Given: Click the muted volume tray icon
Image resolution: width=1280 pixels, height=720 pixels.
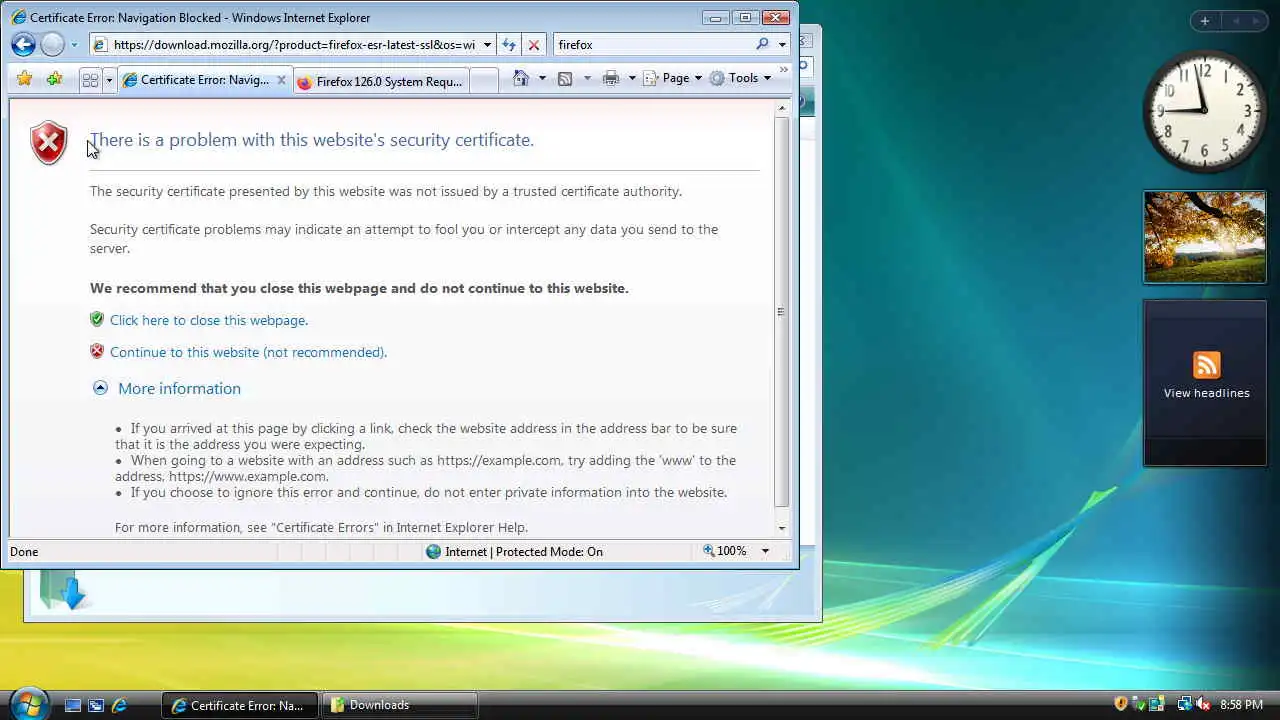Looking at the screenshot, I should (x=1202, y=704).
